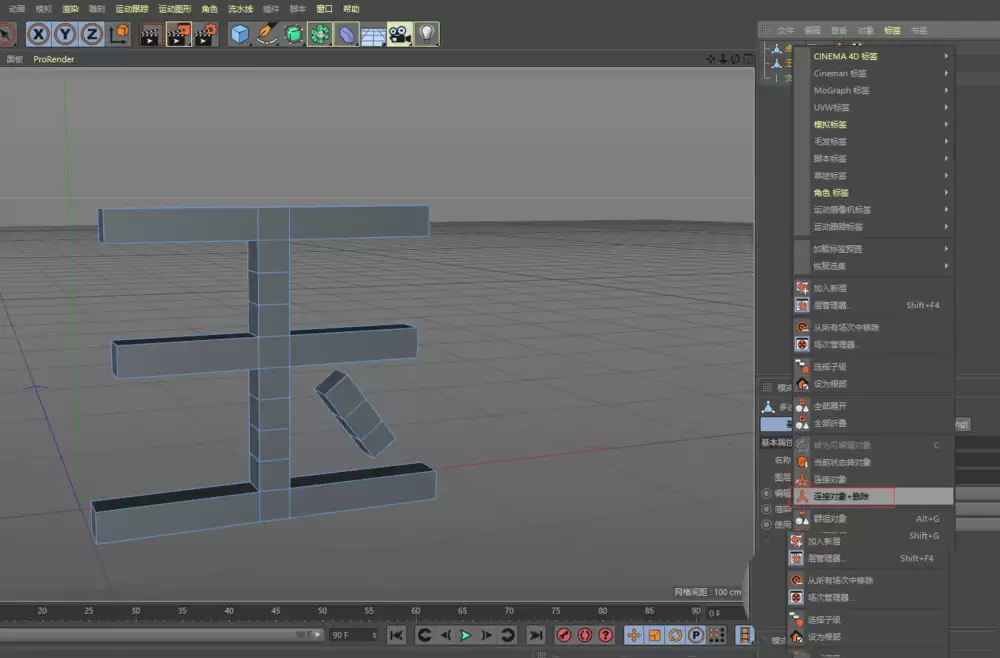
Task: Enable automatic keyframing red circle toggle
Action: (x=563, y=635)
